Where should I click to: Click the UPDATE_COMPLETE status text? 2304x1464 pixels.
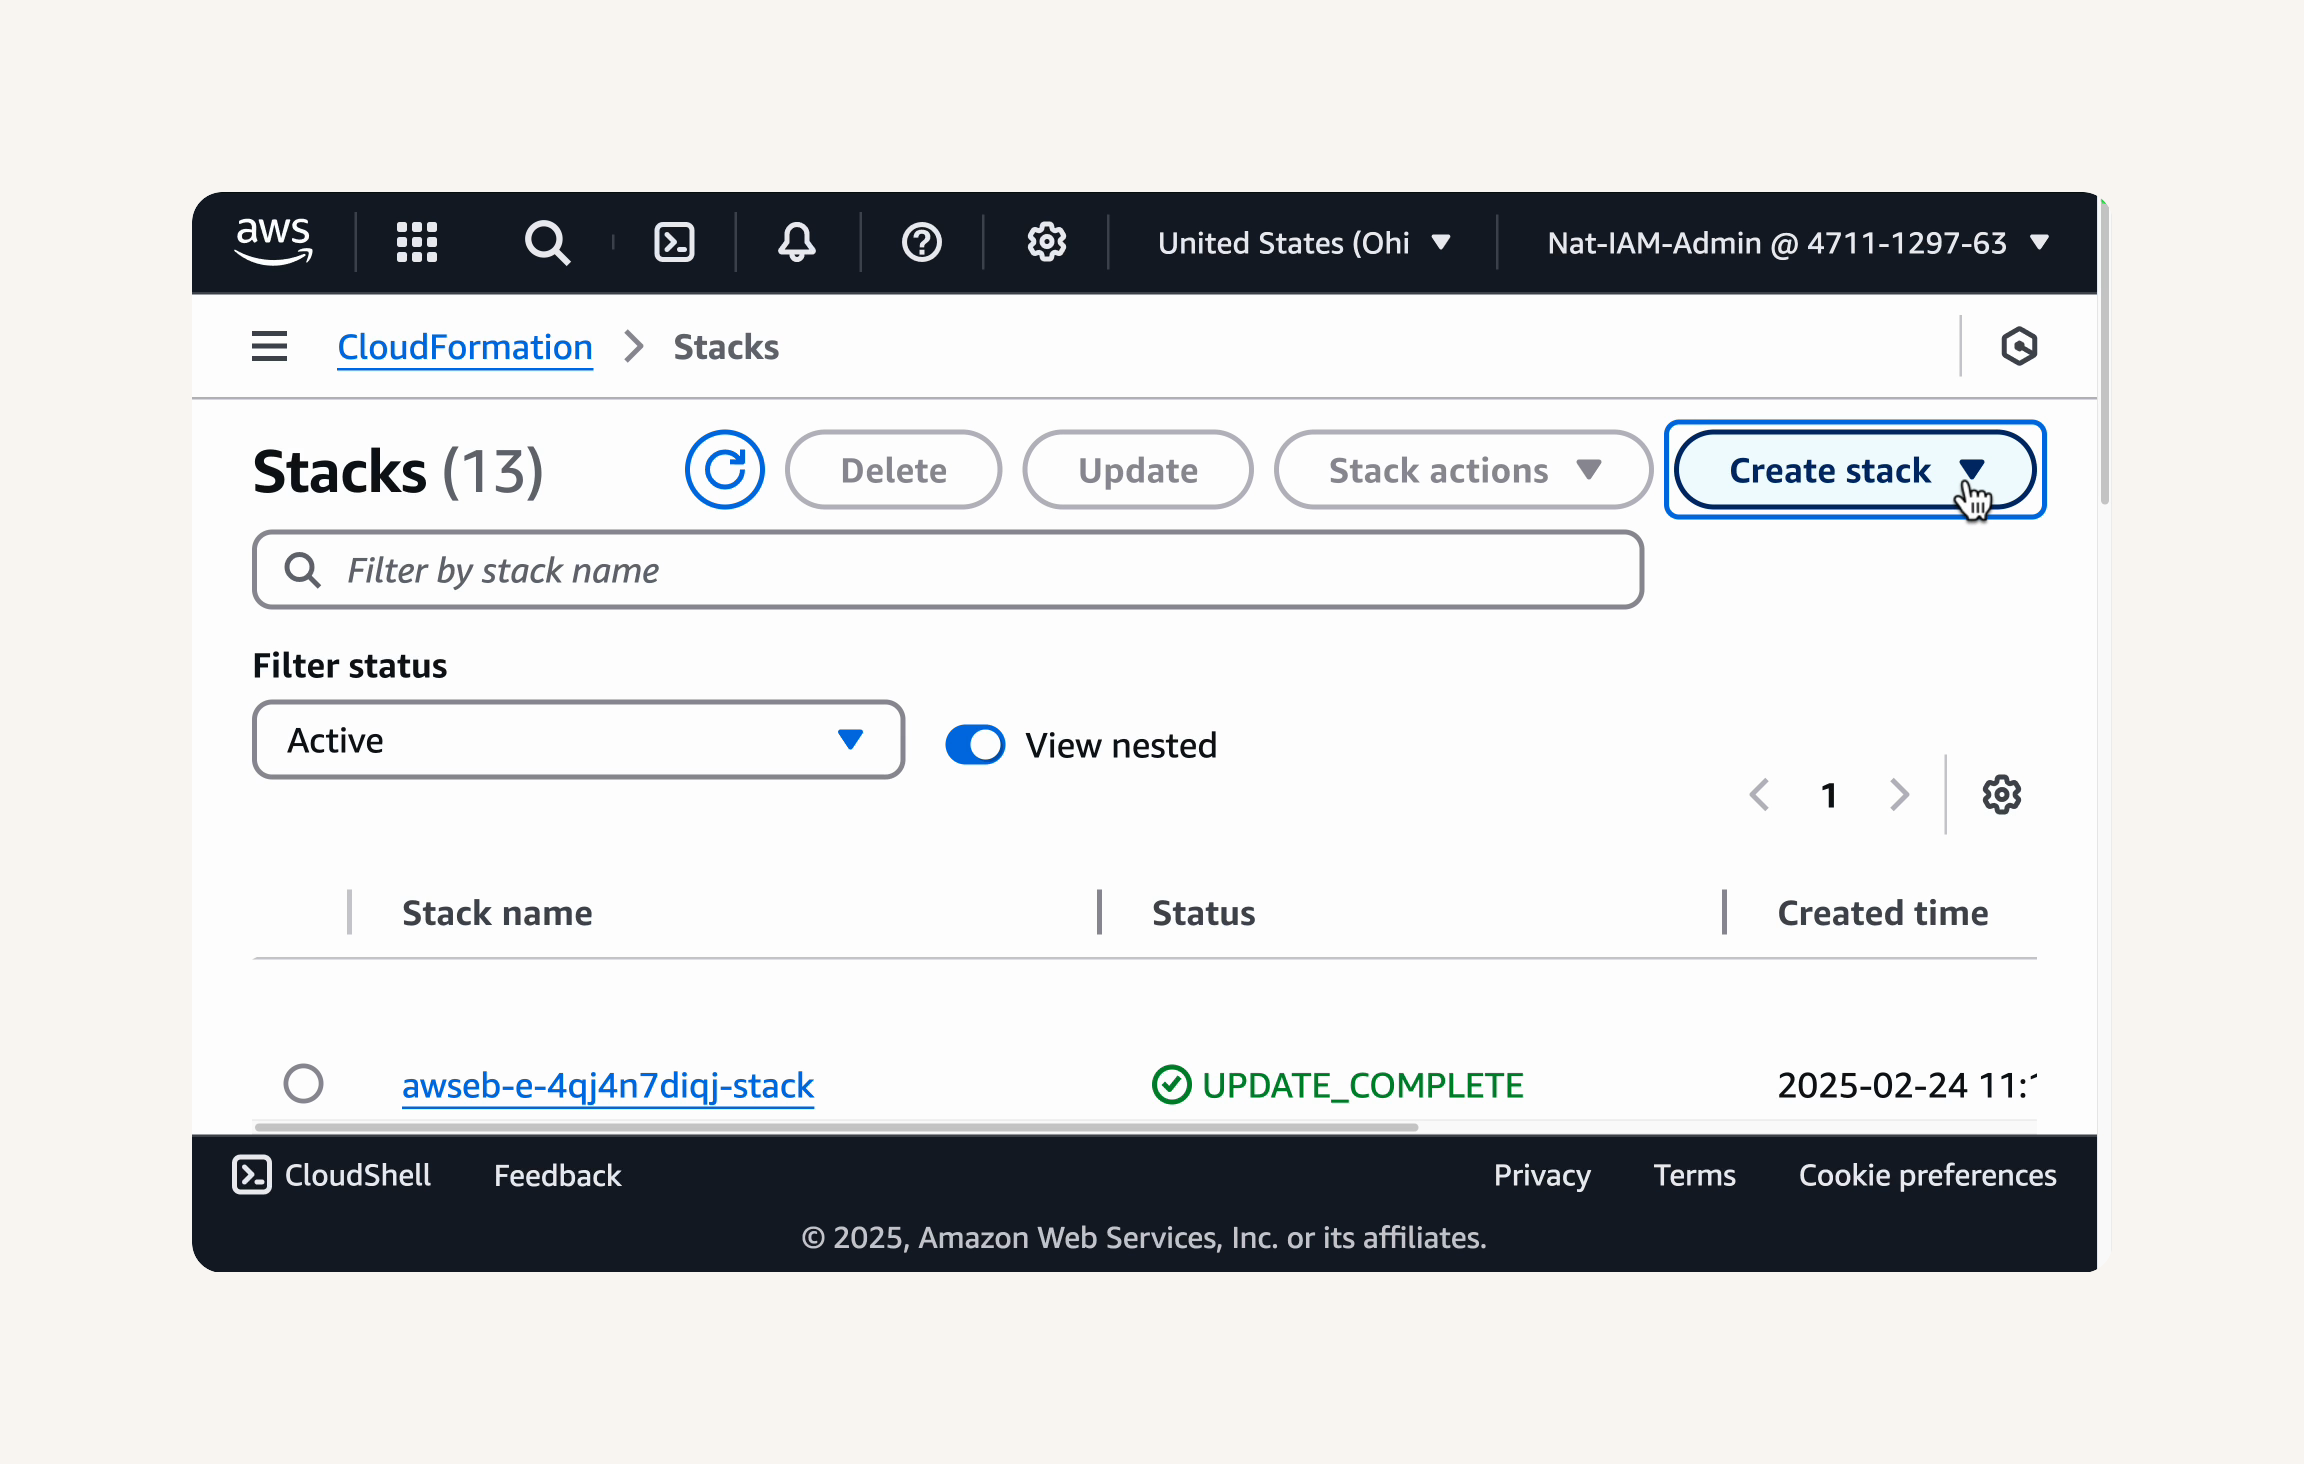click(1362, 1085)
